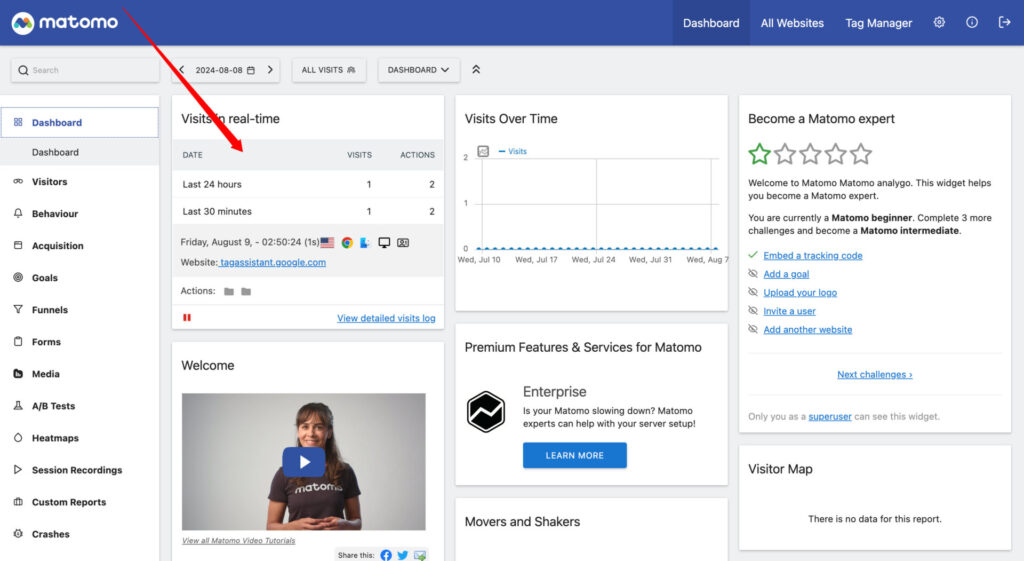Screen dimensions: 1024x561
Task: Open the ALL VISITS segment selector
Action: click(329, 70)
